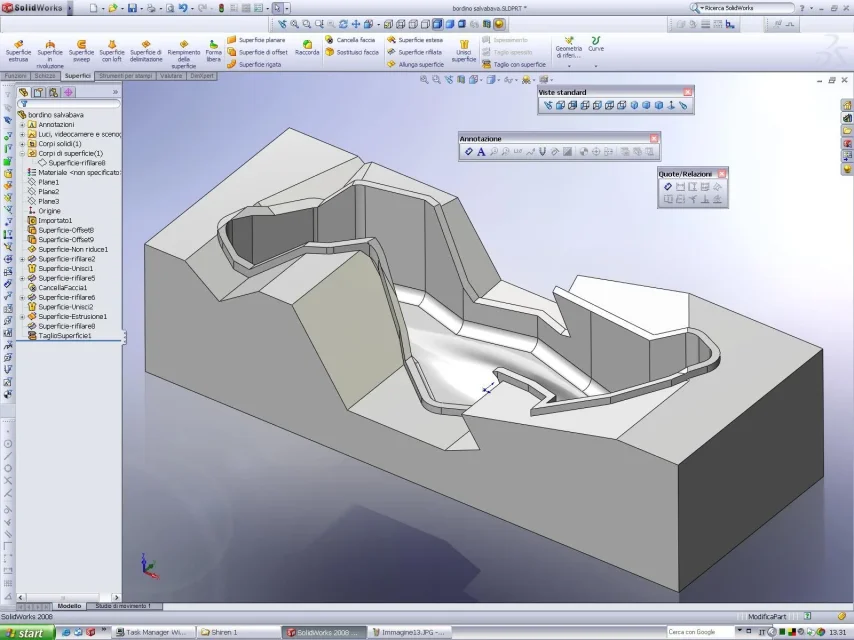Activate the Unisci superficie tool
854x640 pixels.
click(x=464, y=51)
